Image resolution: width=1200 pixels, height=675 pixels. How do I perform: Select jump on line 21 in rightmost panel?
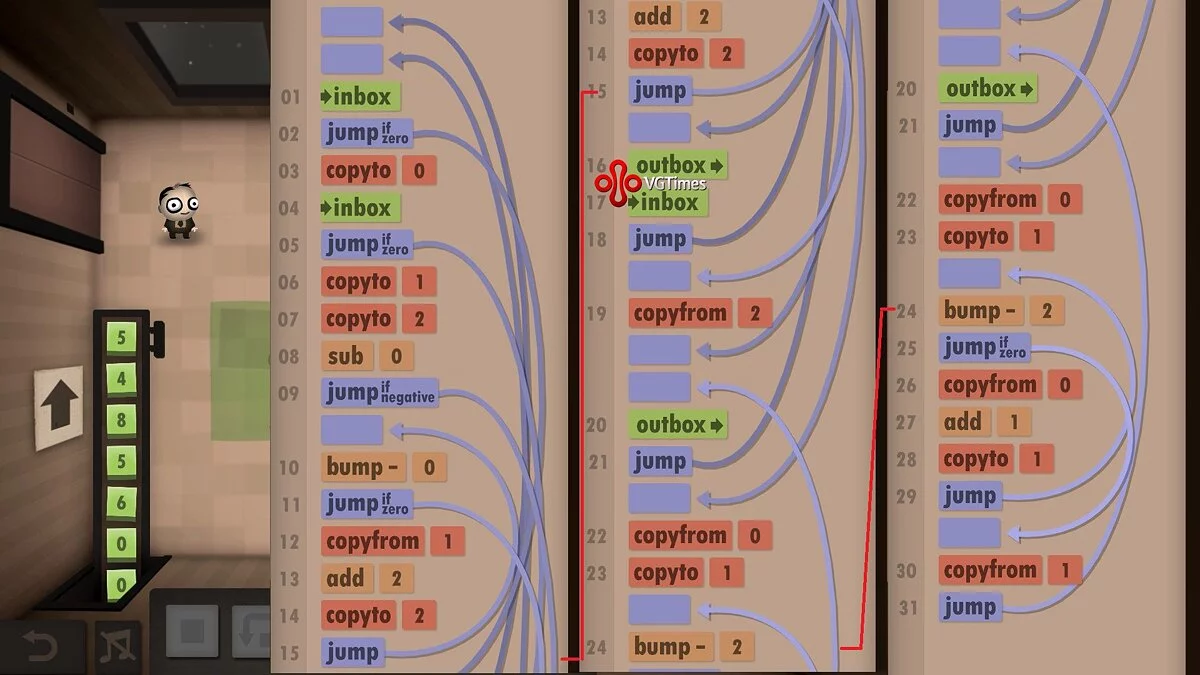point(969,125)
